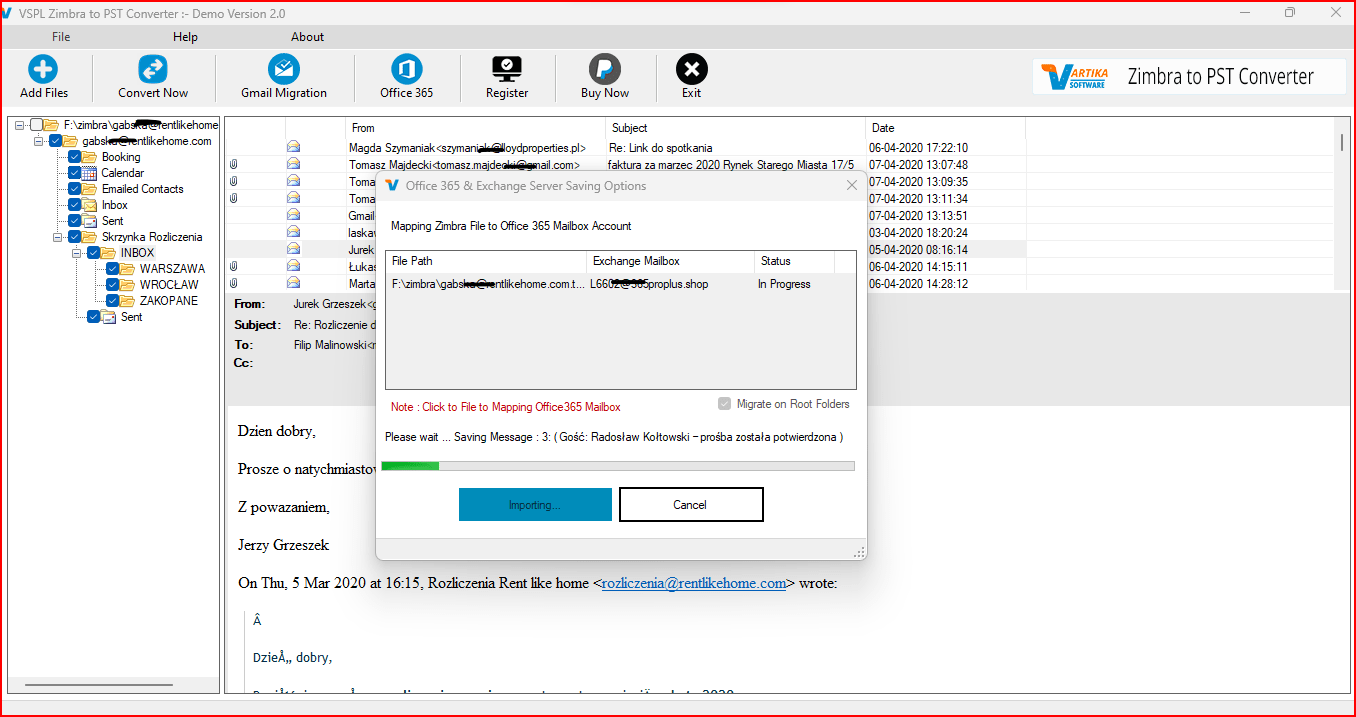The height and width of the screenshot is (717, 1356).
Task: Click the Booking folder icon in tree
Action: pos(91,157)
